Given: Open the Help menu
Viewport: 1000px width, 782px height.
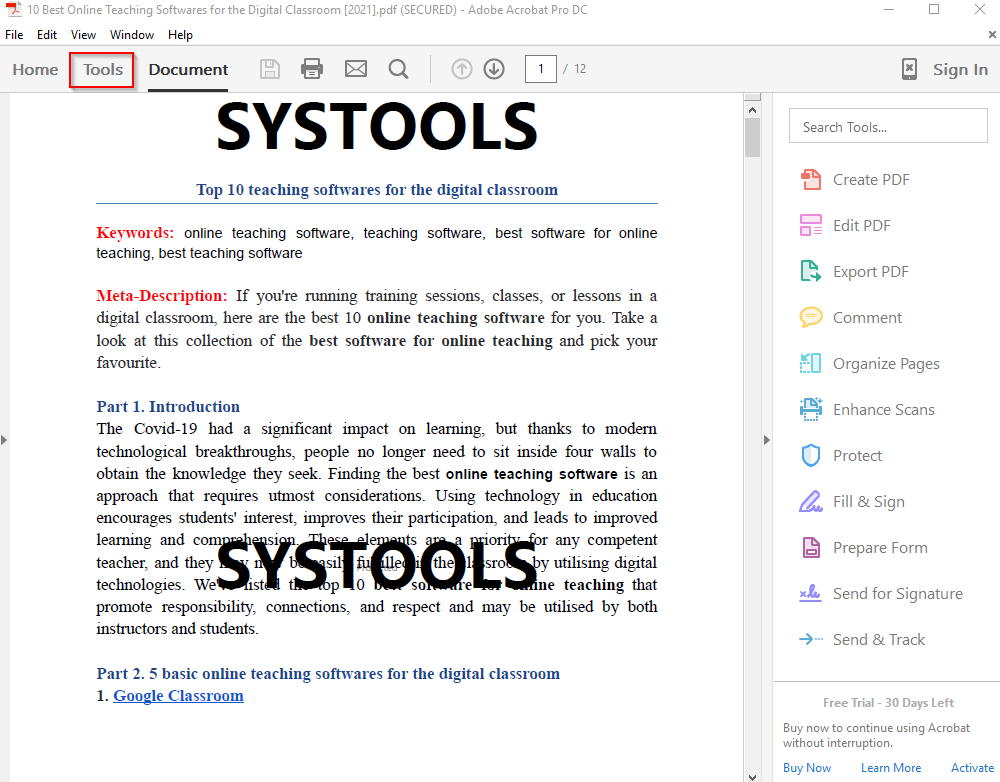Looking at the screenshot, I should point(180,35).
